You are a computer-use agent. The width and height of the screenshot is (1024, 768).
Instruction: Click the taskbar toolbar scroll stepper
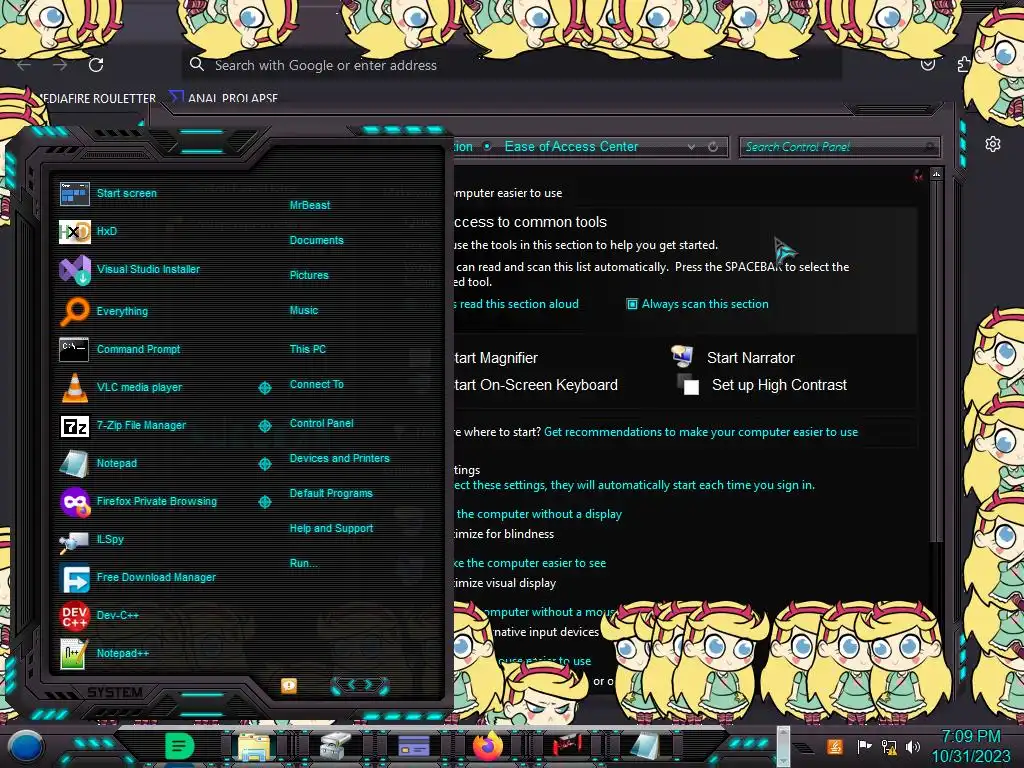pyautogui.click(x=783, y=746)
